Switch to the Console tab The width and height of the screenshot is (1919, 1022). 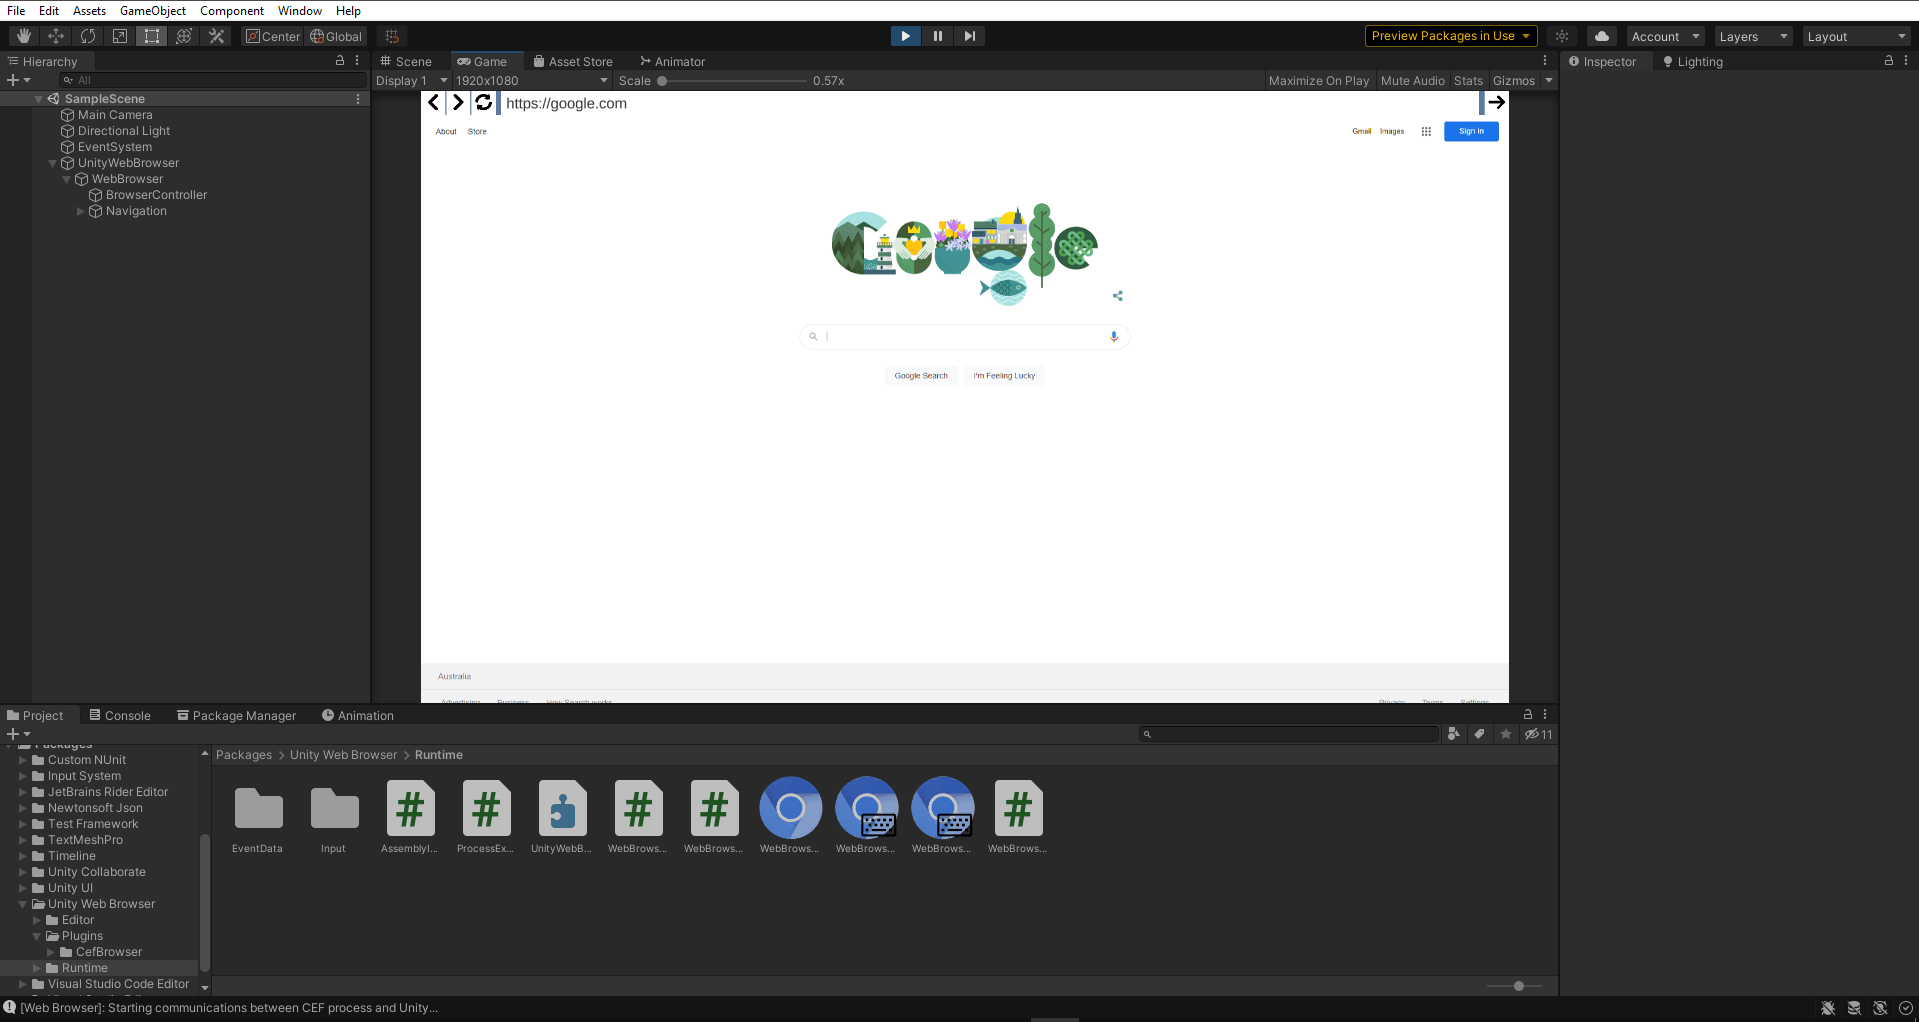pos(120,715)
